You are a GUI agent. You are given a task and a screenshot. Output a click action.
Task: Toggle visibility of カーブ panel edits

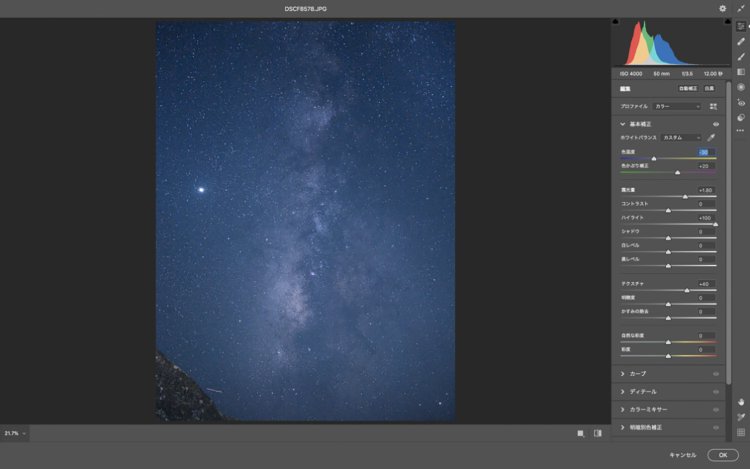pyautogui.click(x=716, y=374)
